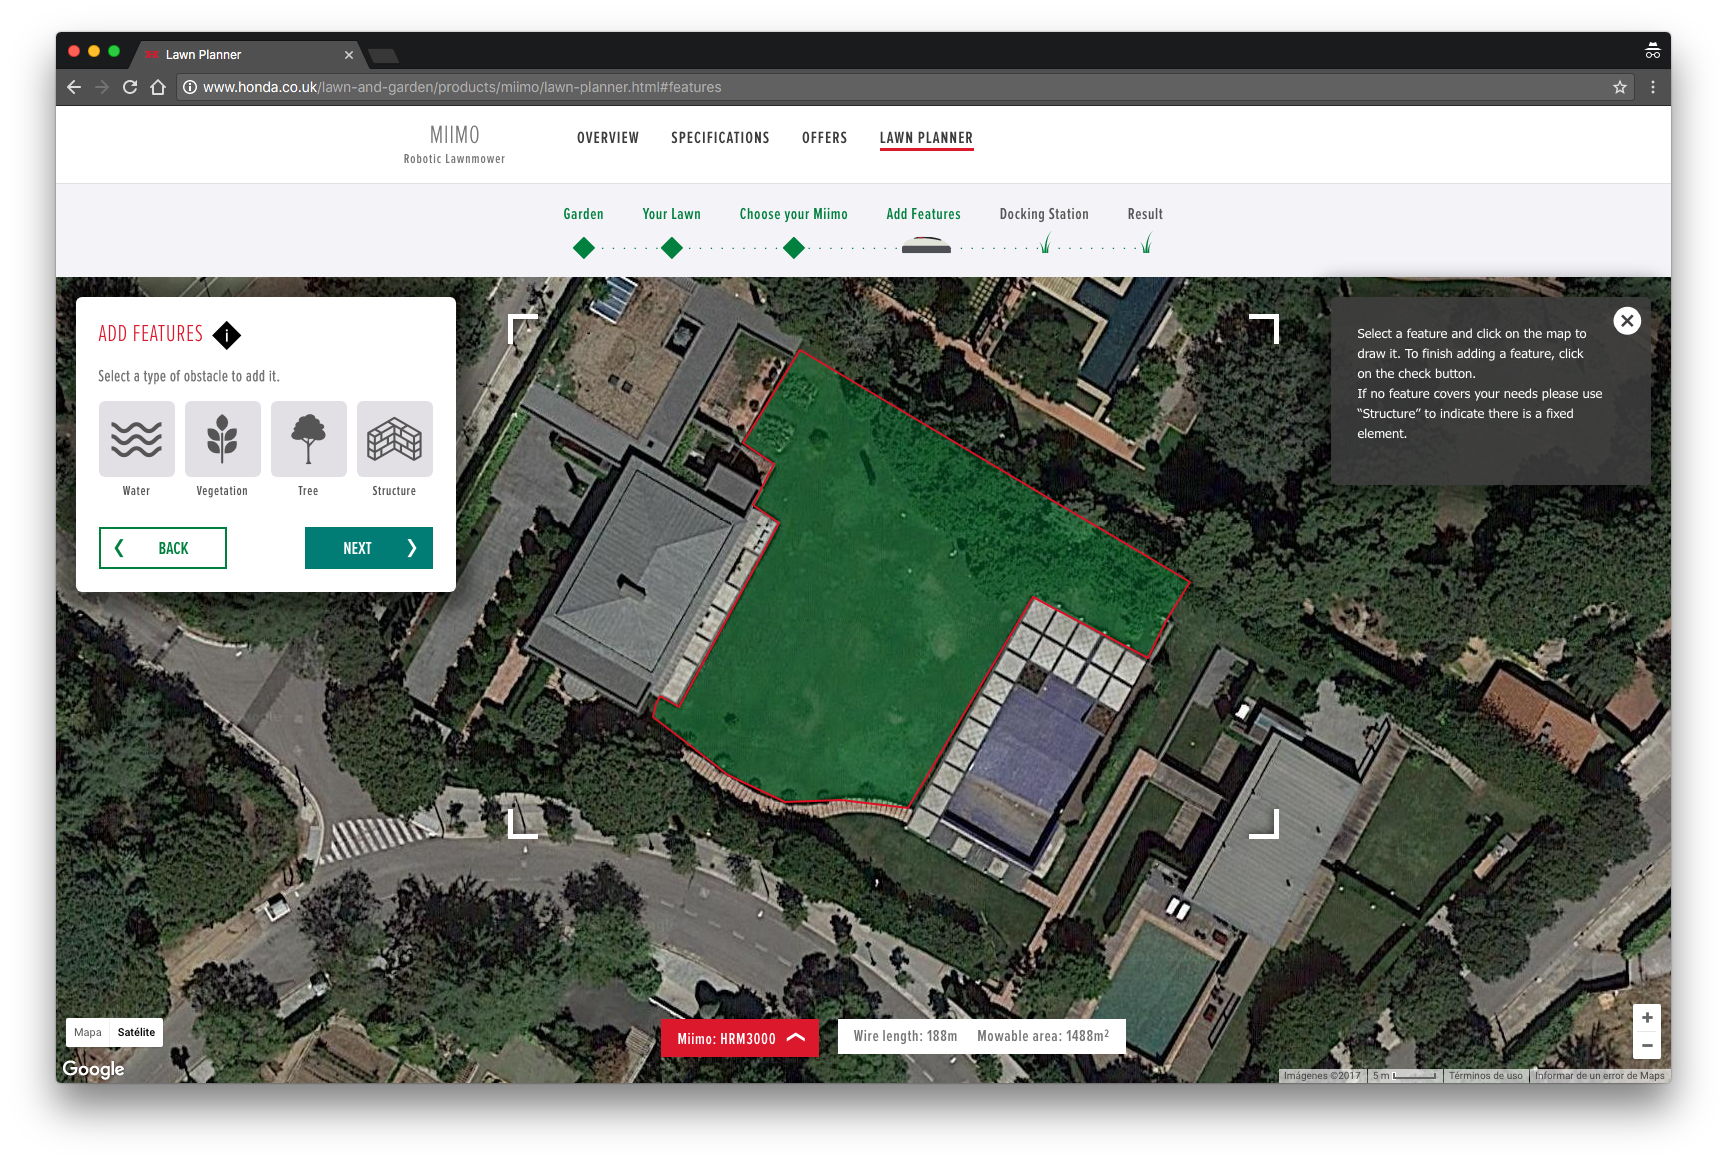The image size is (1727, 1163).
Task: Go to the Garden step label
Action: tap(583, 214)
